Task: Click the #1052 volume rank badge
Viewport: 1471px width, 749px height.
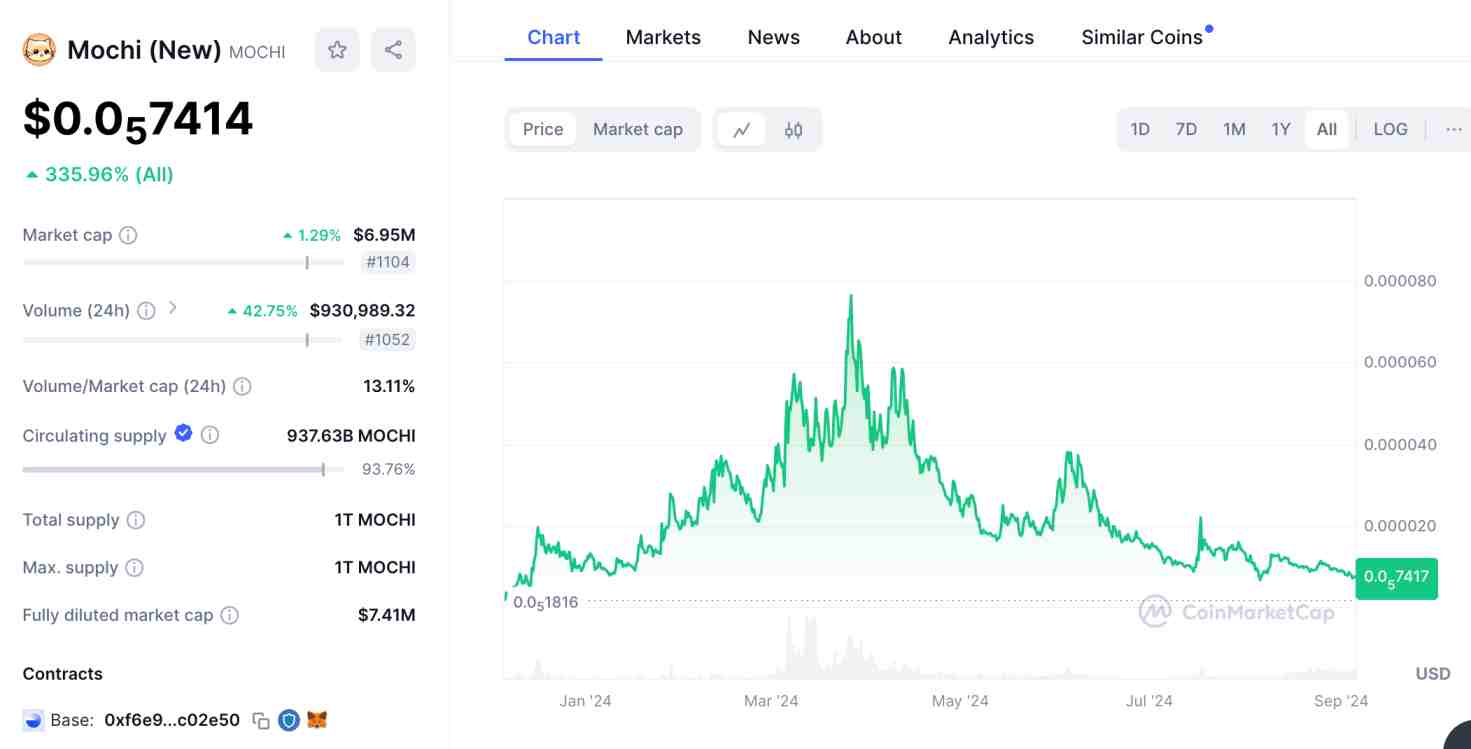Action: click(x=387, y=340)
